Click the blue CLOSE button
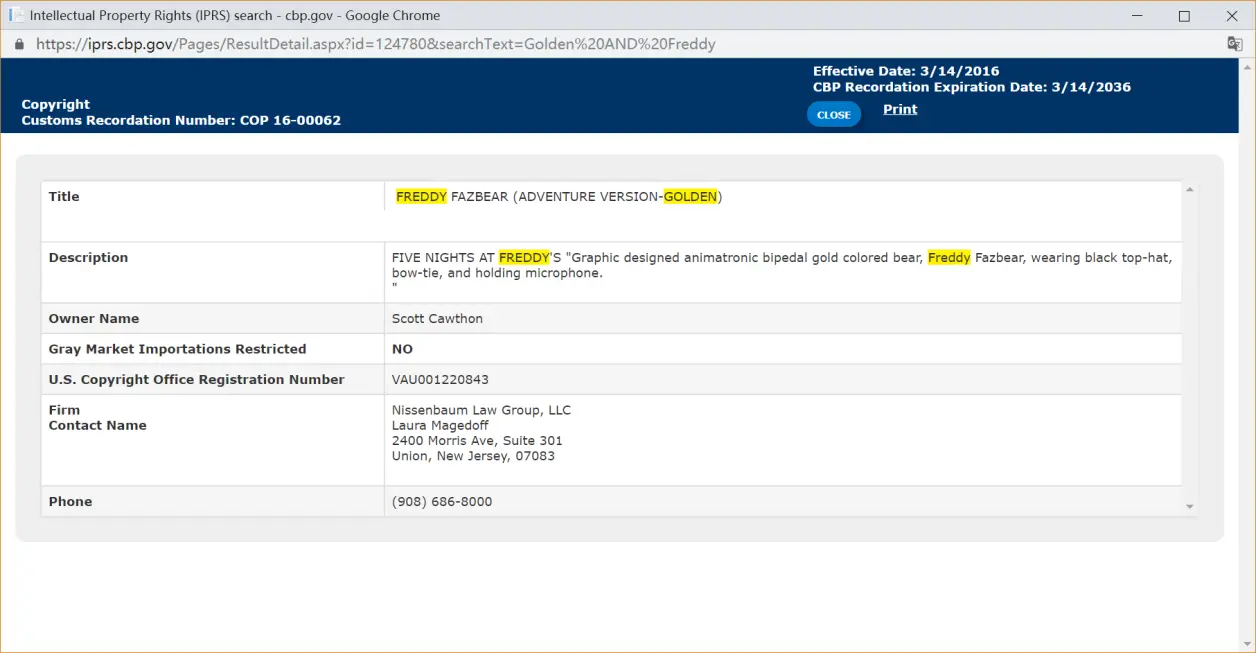The width and height of the screenshot is (1256, 653). tap(834, 115)
